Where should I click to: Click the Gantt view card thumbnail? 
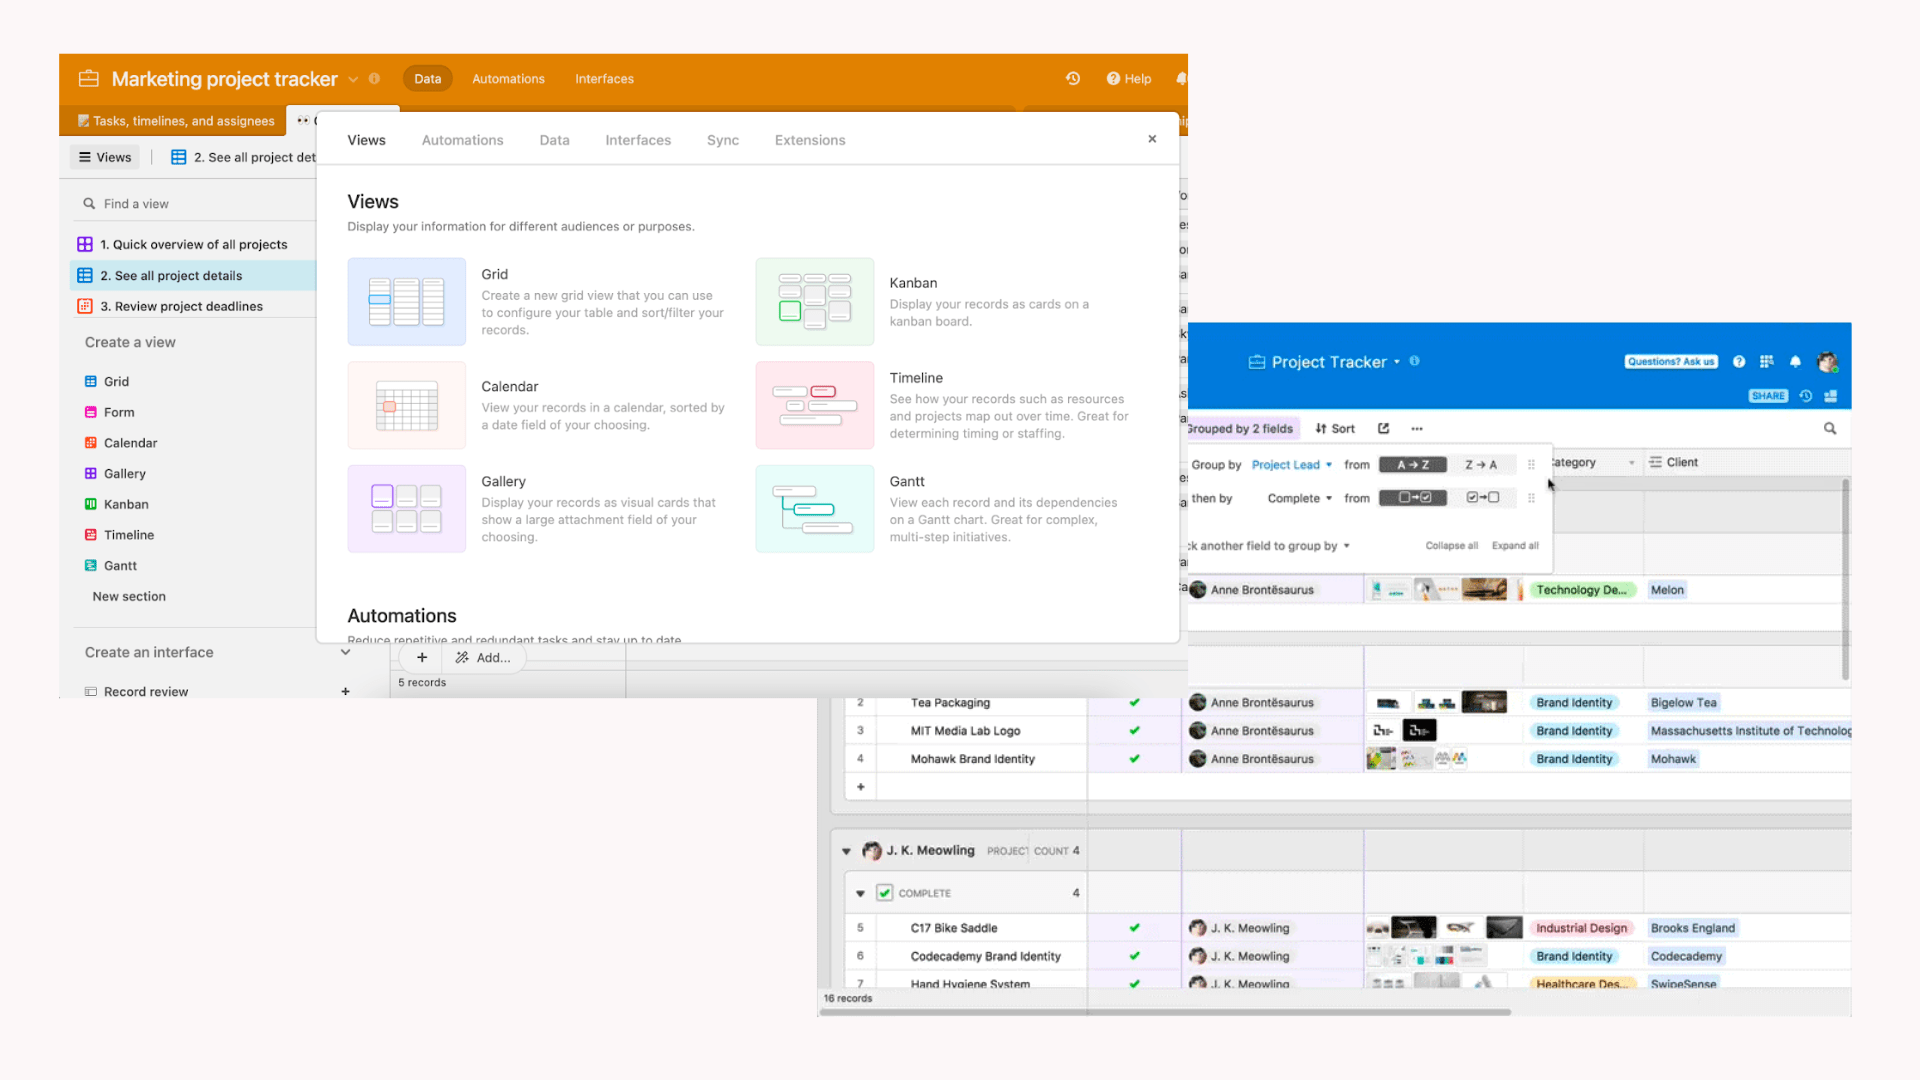(814, 509)
